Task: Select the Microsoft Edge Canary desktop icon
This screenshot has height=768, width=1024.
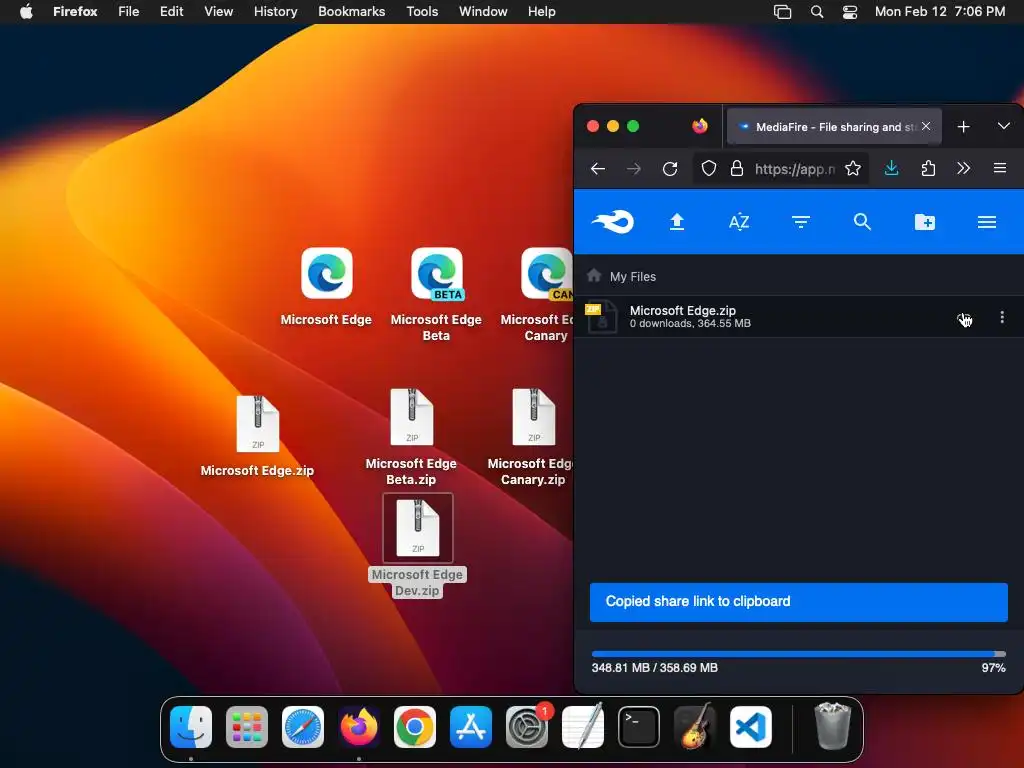Action: (547, 273)
